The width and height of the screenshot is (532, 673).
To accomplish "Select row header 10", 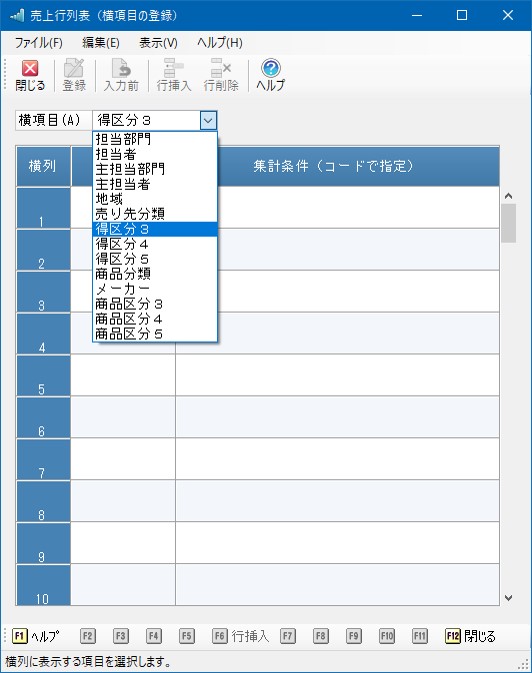I will pos(43,585).
